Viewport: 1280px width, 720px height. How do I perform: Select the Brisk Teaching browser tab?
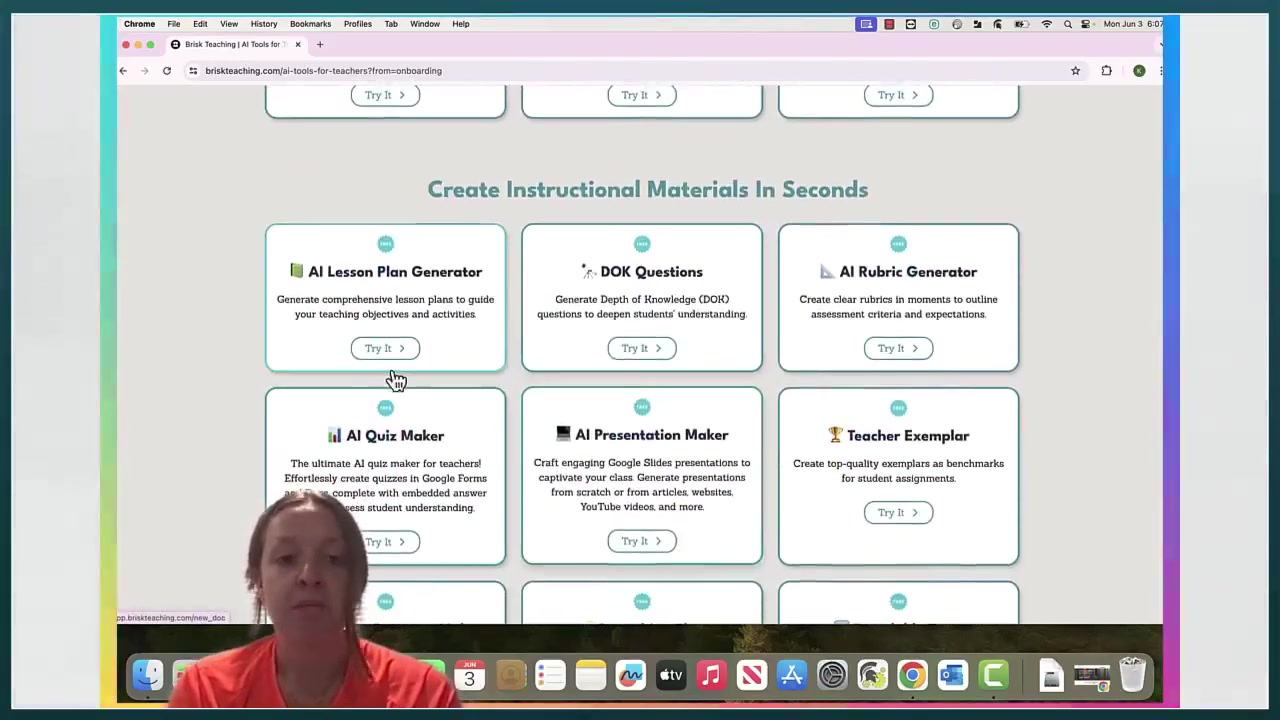tap(232, 44)
